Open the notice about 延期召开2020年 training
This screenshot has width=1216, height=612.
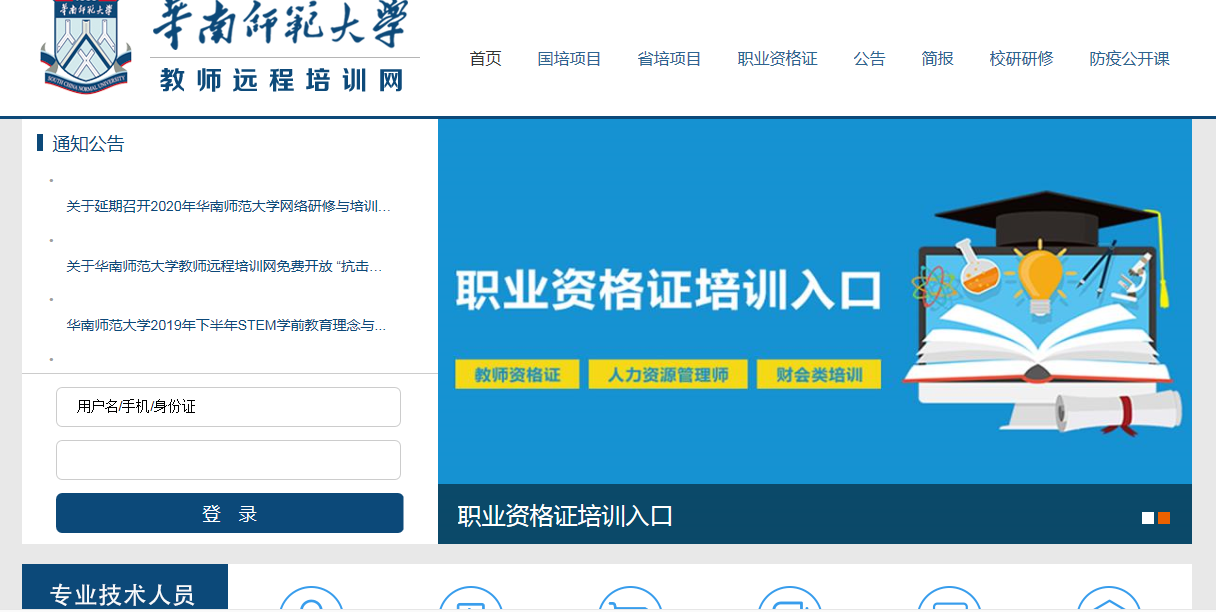228,207
